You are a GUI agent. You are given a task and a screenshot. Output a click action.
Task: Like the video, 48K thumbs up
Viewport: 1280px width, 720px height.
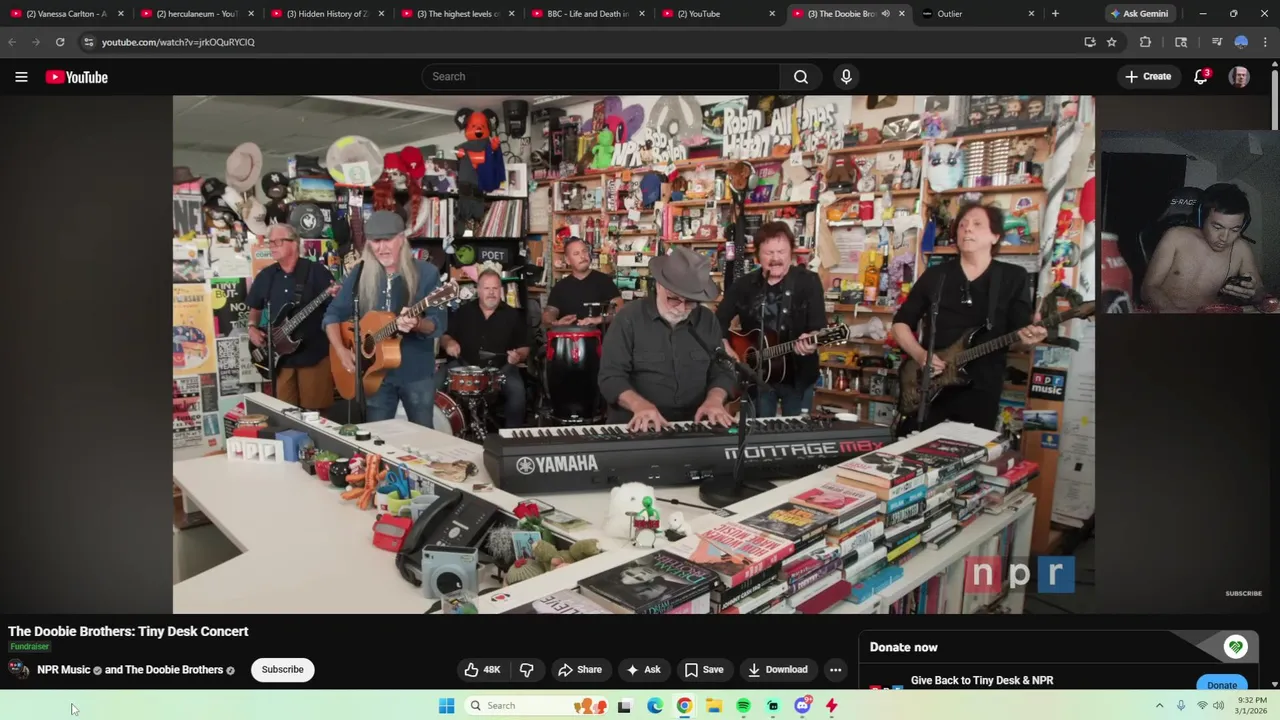pyautogui.click(x=482, y=670)
